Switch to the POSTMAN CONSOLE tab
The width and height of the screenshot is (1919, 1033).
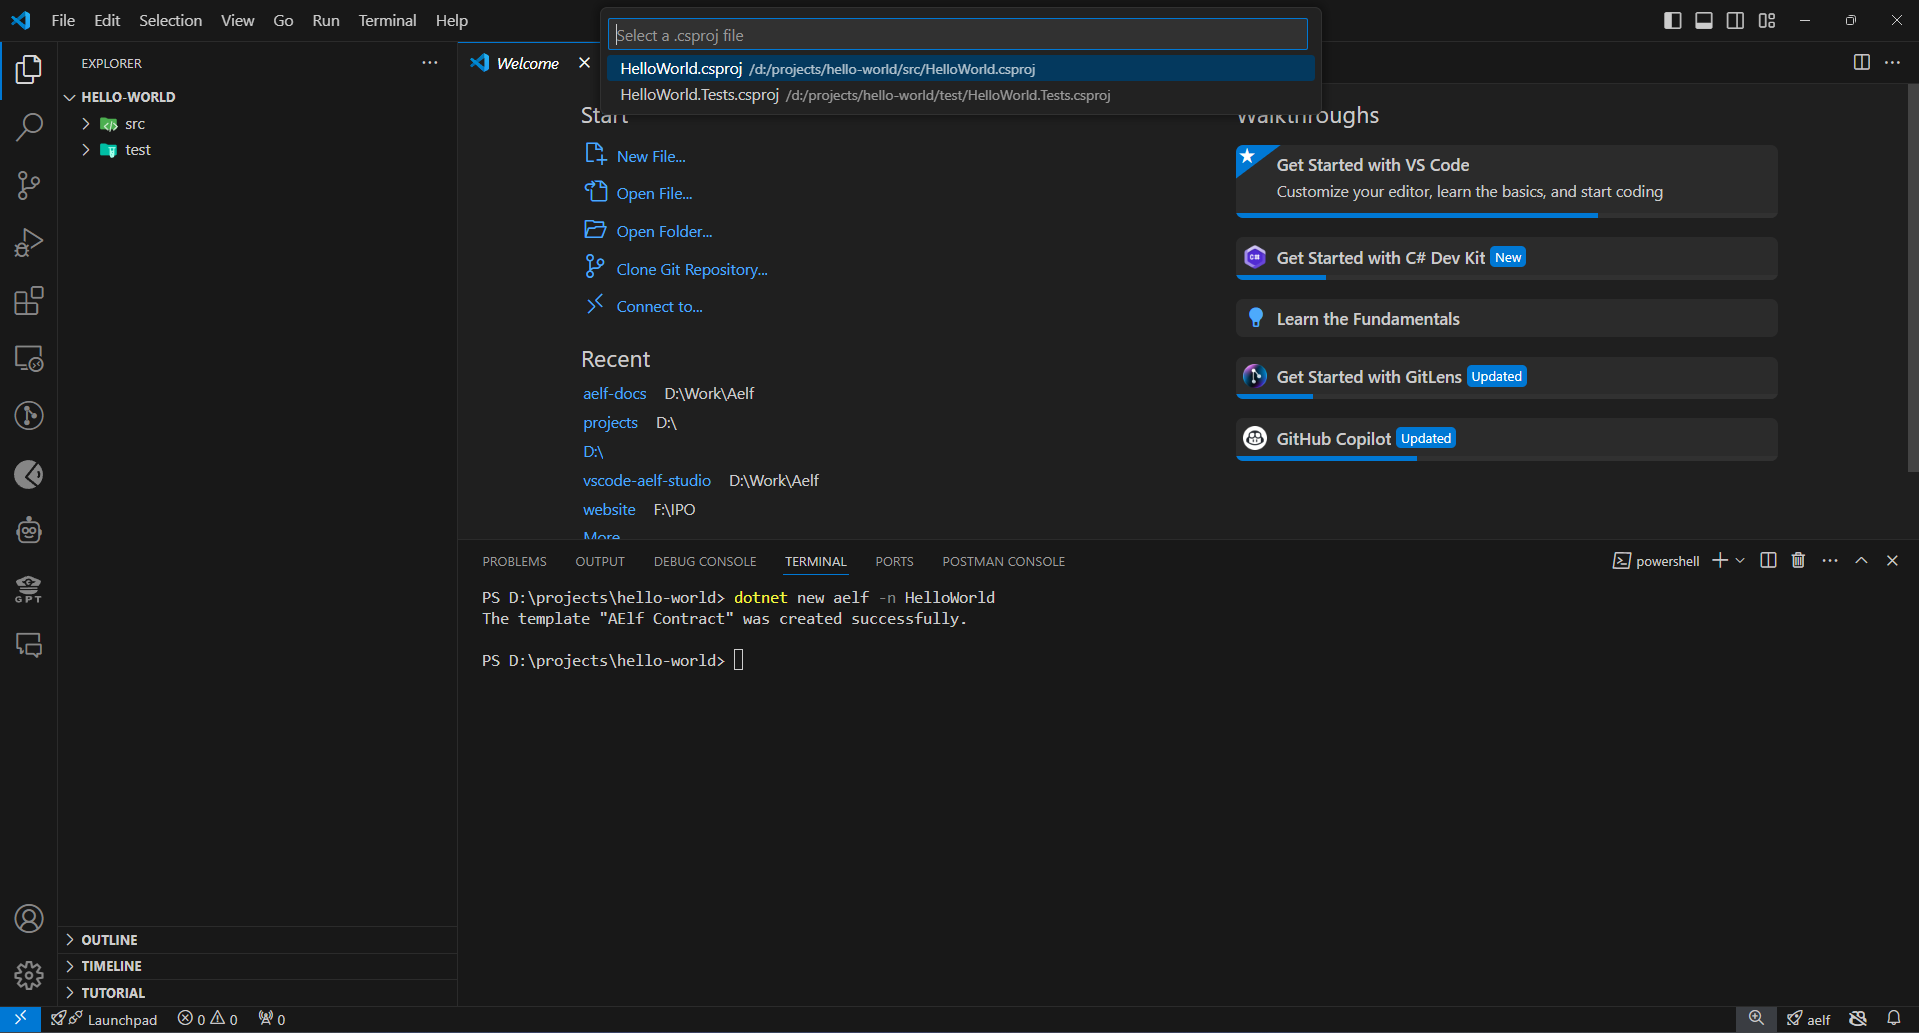pos(1003,562)
